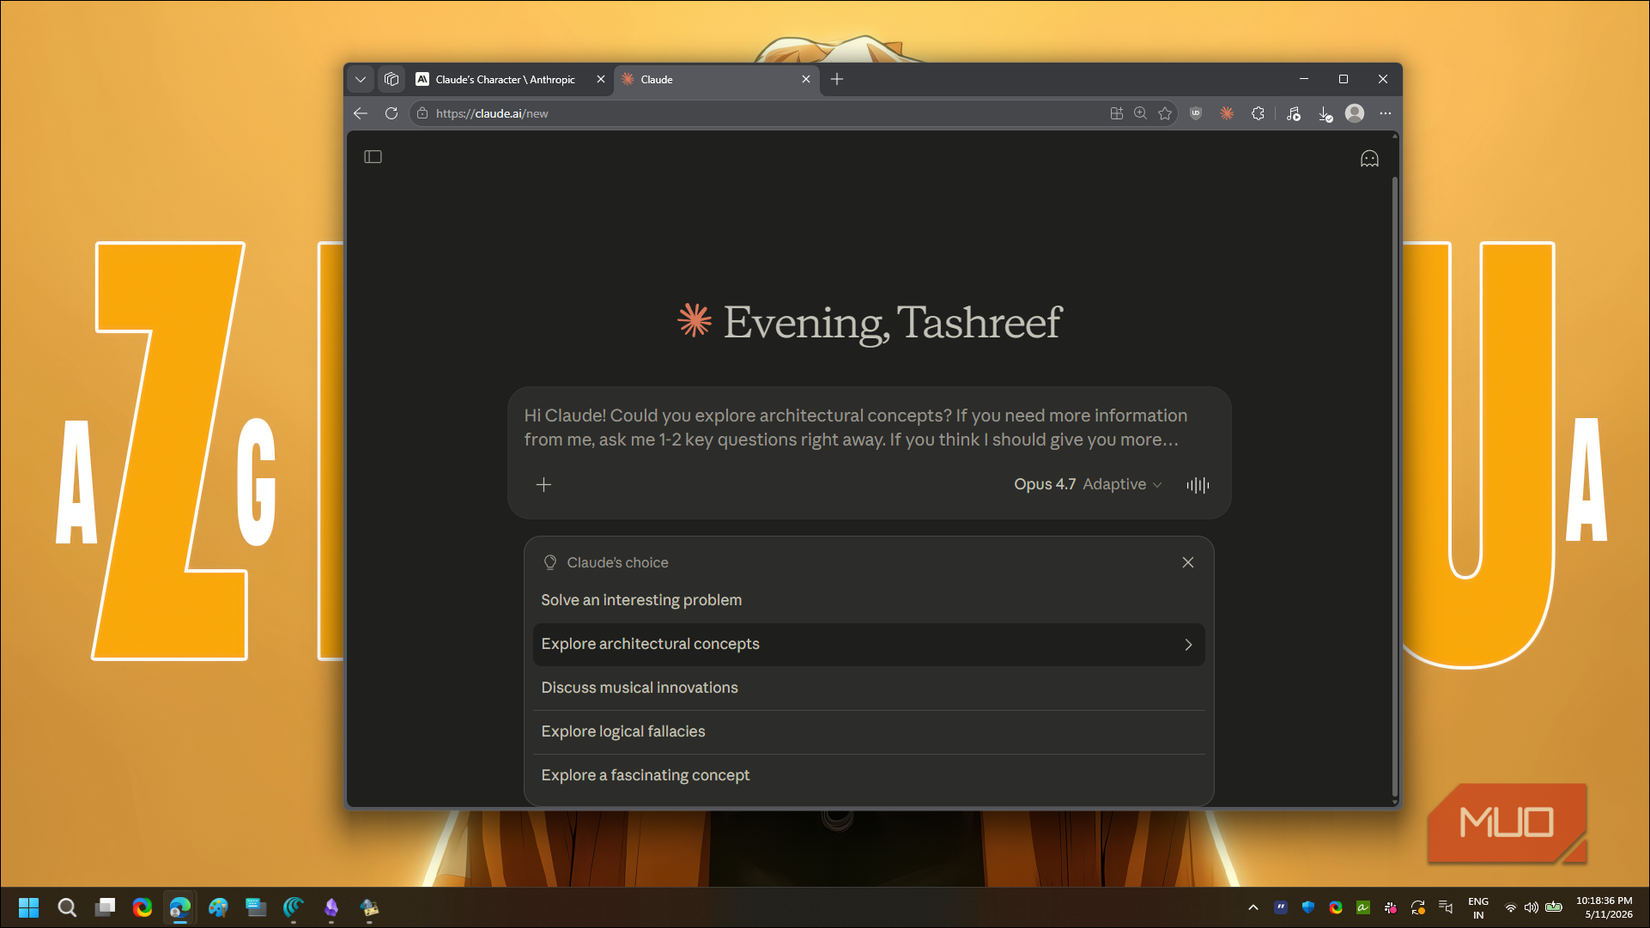Viewport: 1650px width, 928px height.
Task: Open Windows taskbar Search
Action: 67,907
